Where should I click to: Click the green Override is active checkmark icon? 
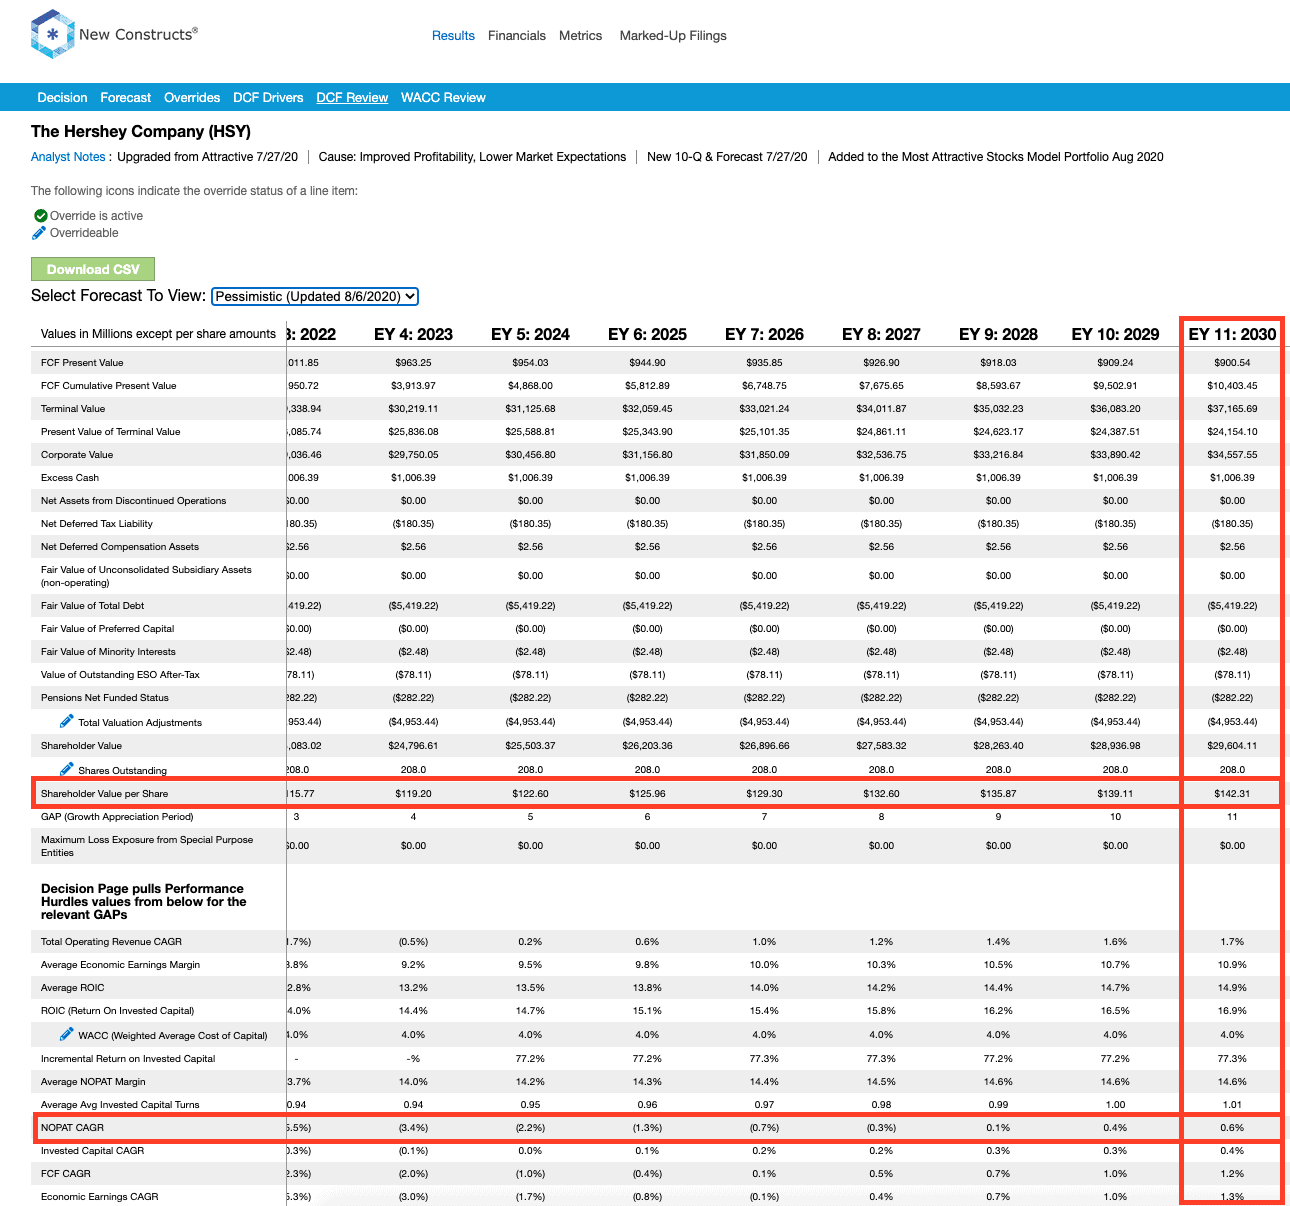(x=41, y=216)
